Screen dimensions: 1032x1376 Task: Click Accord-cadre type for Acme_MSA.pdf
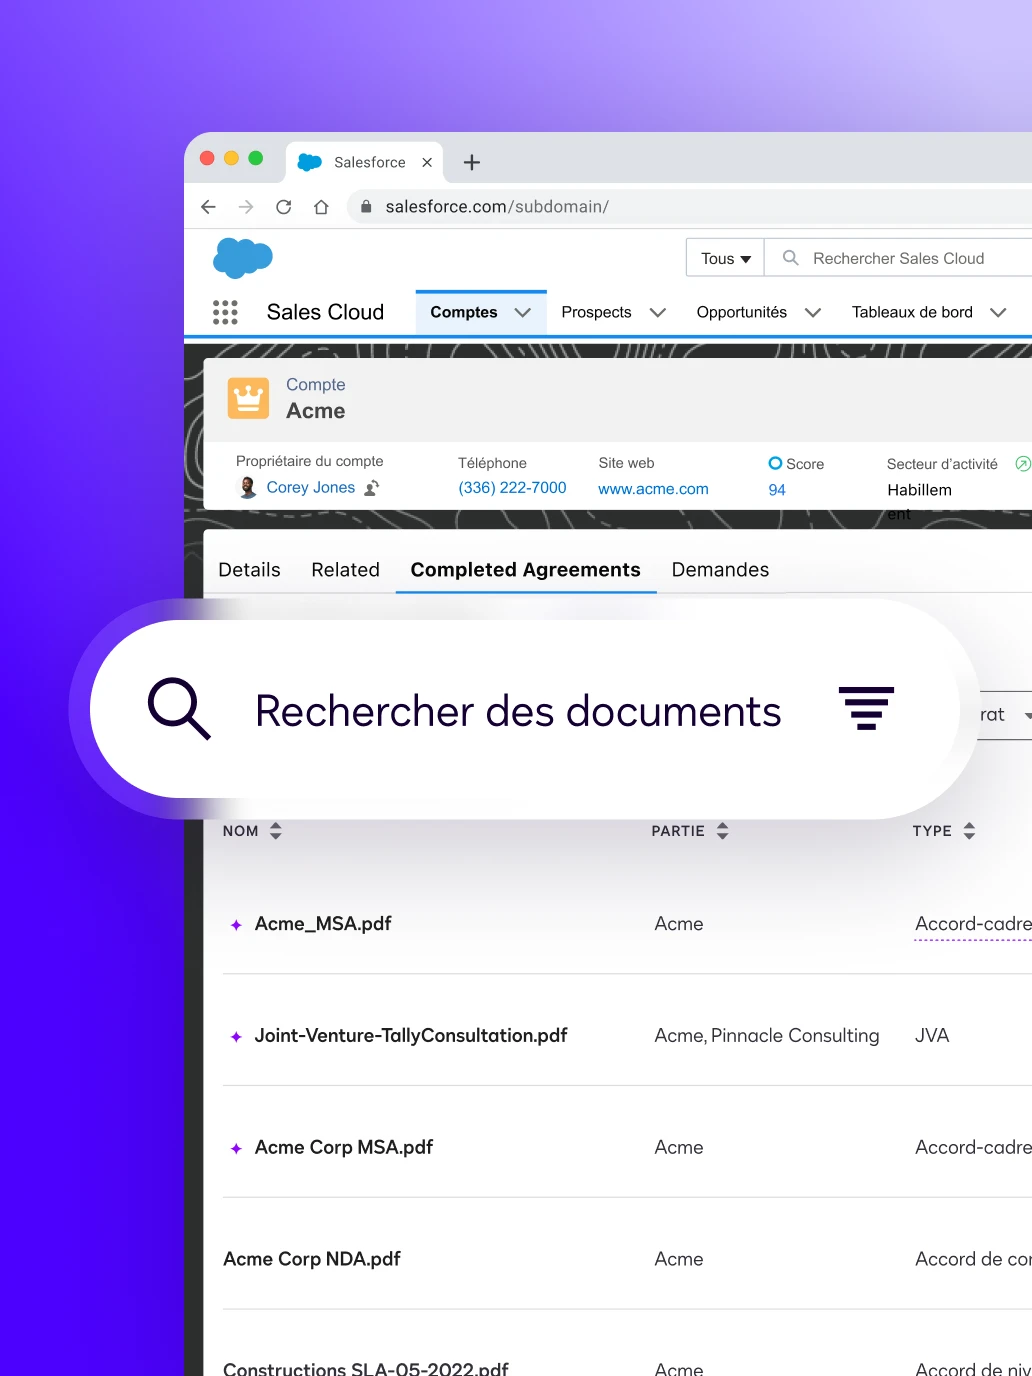[973, 924]
